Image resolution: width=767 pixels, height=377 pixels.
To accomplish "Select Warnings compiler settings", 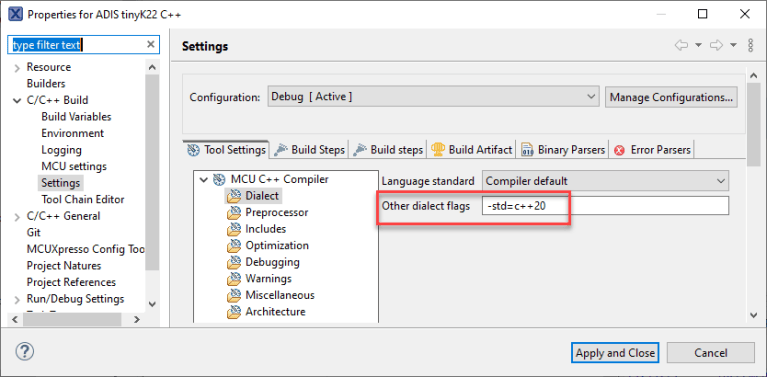I will point(269,279).
